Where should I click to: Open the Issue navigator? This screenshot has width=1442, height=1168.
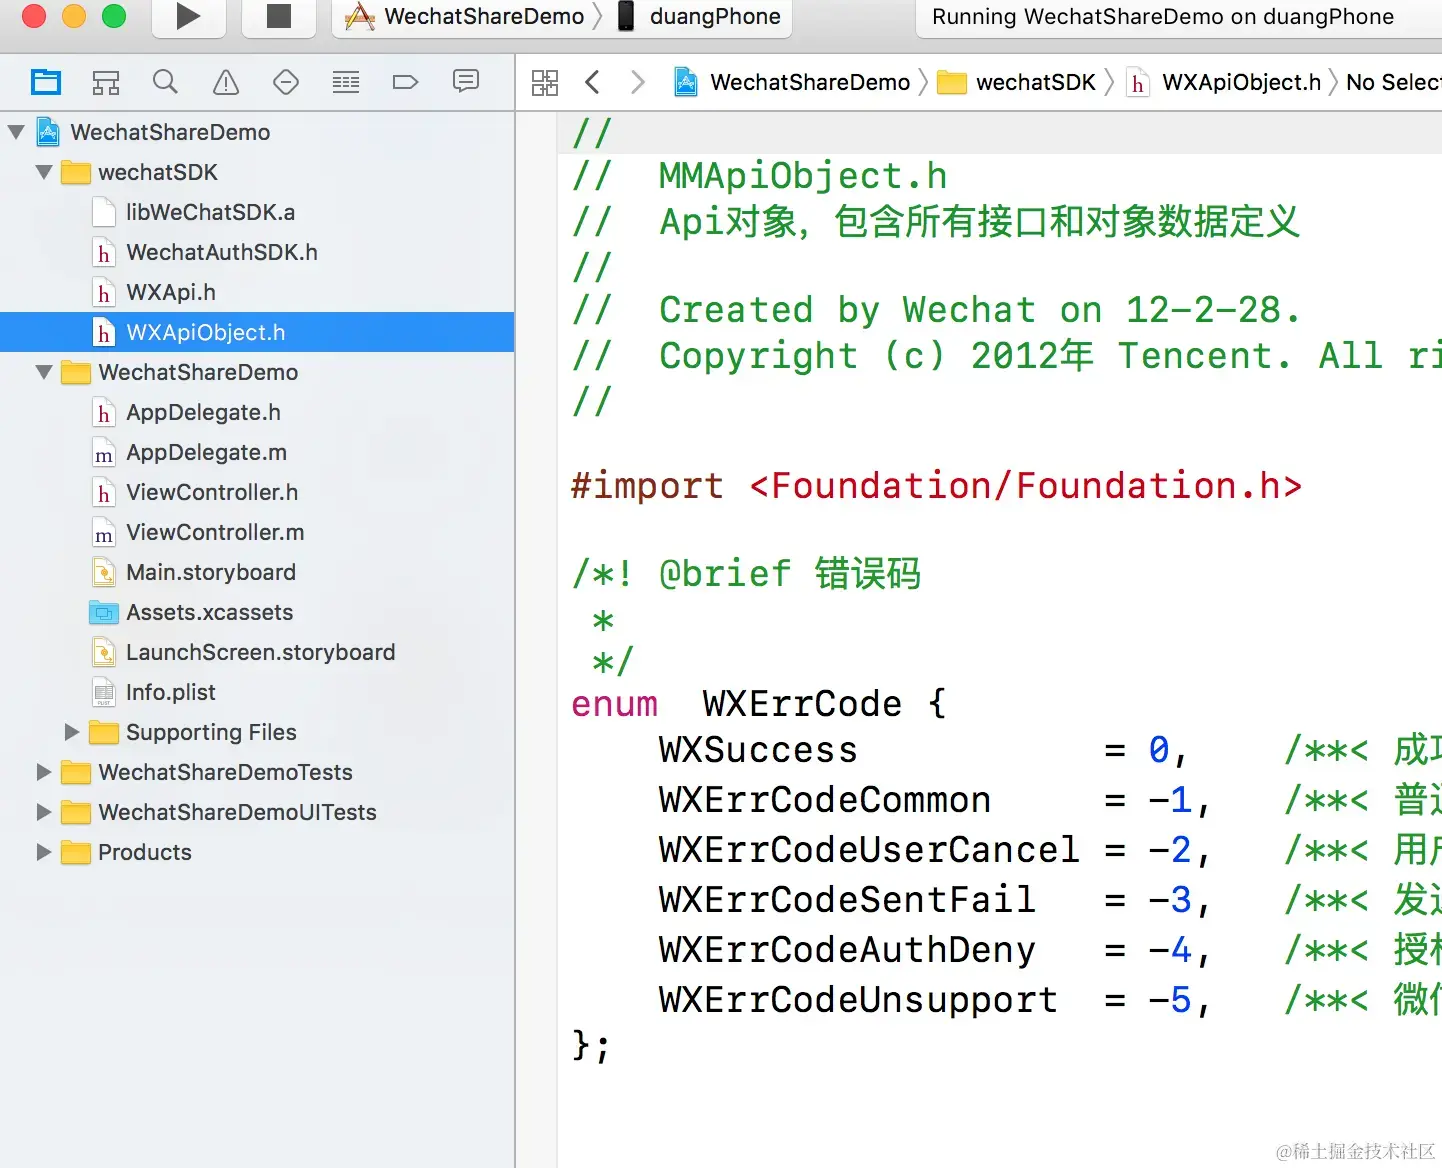226,82
